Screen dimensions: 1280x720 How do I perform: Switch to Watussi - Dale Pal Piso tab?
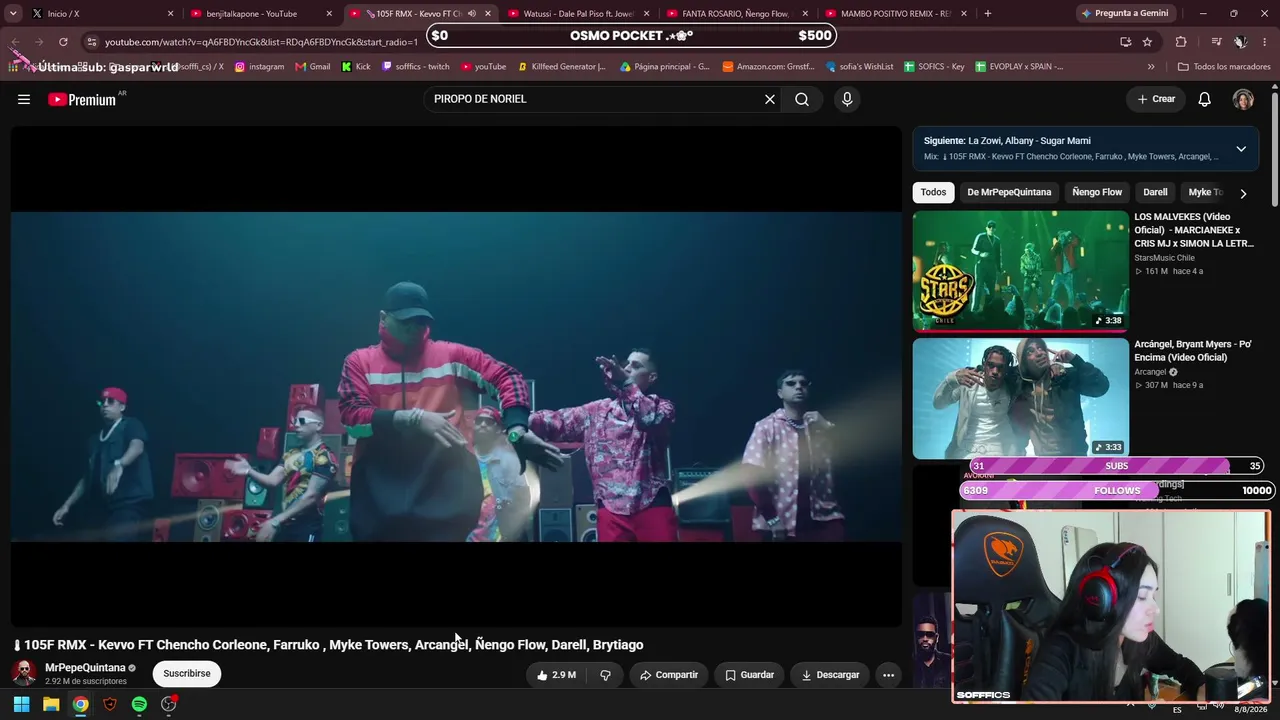tap(578, 14)
